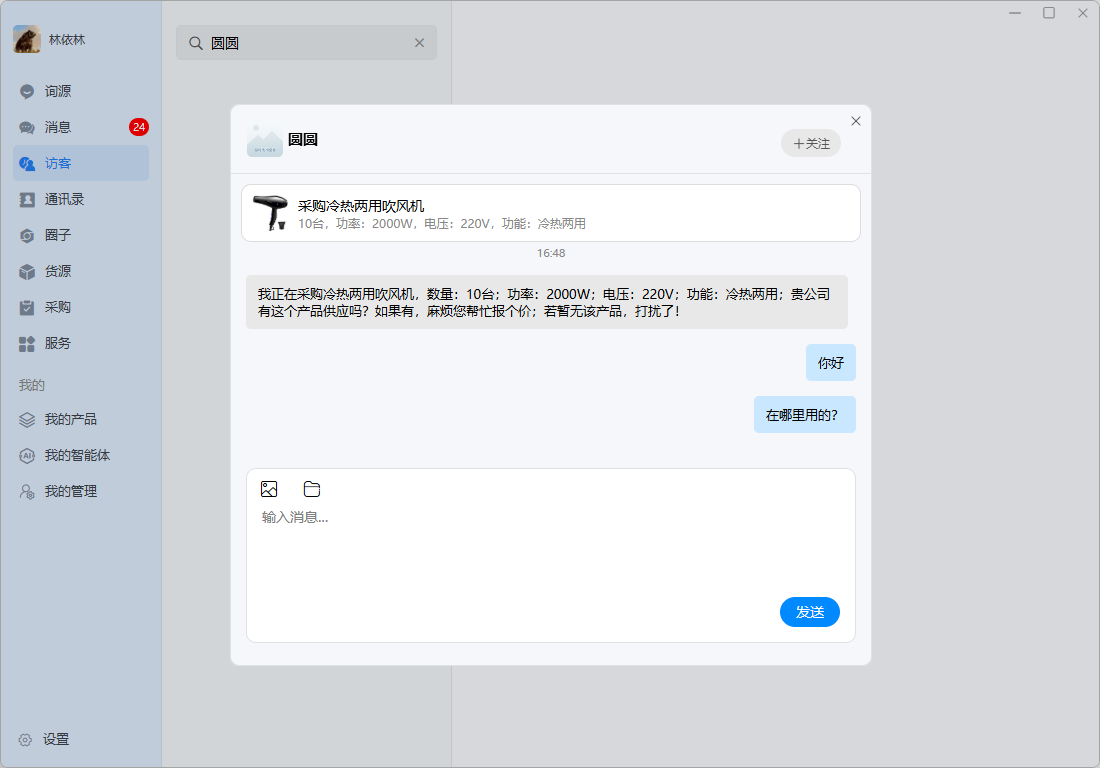This screenshot has height=768, width=1100.
Task: Click the 圆圆 contact avatar
Action: pyautogui.click(x=264, y=140)
